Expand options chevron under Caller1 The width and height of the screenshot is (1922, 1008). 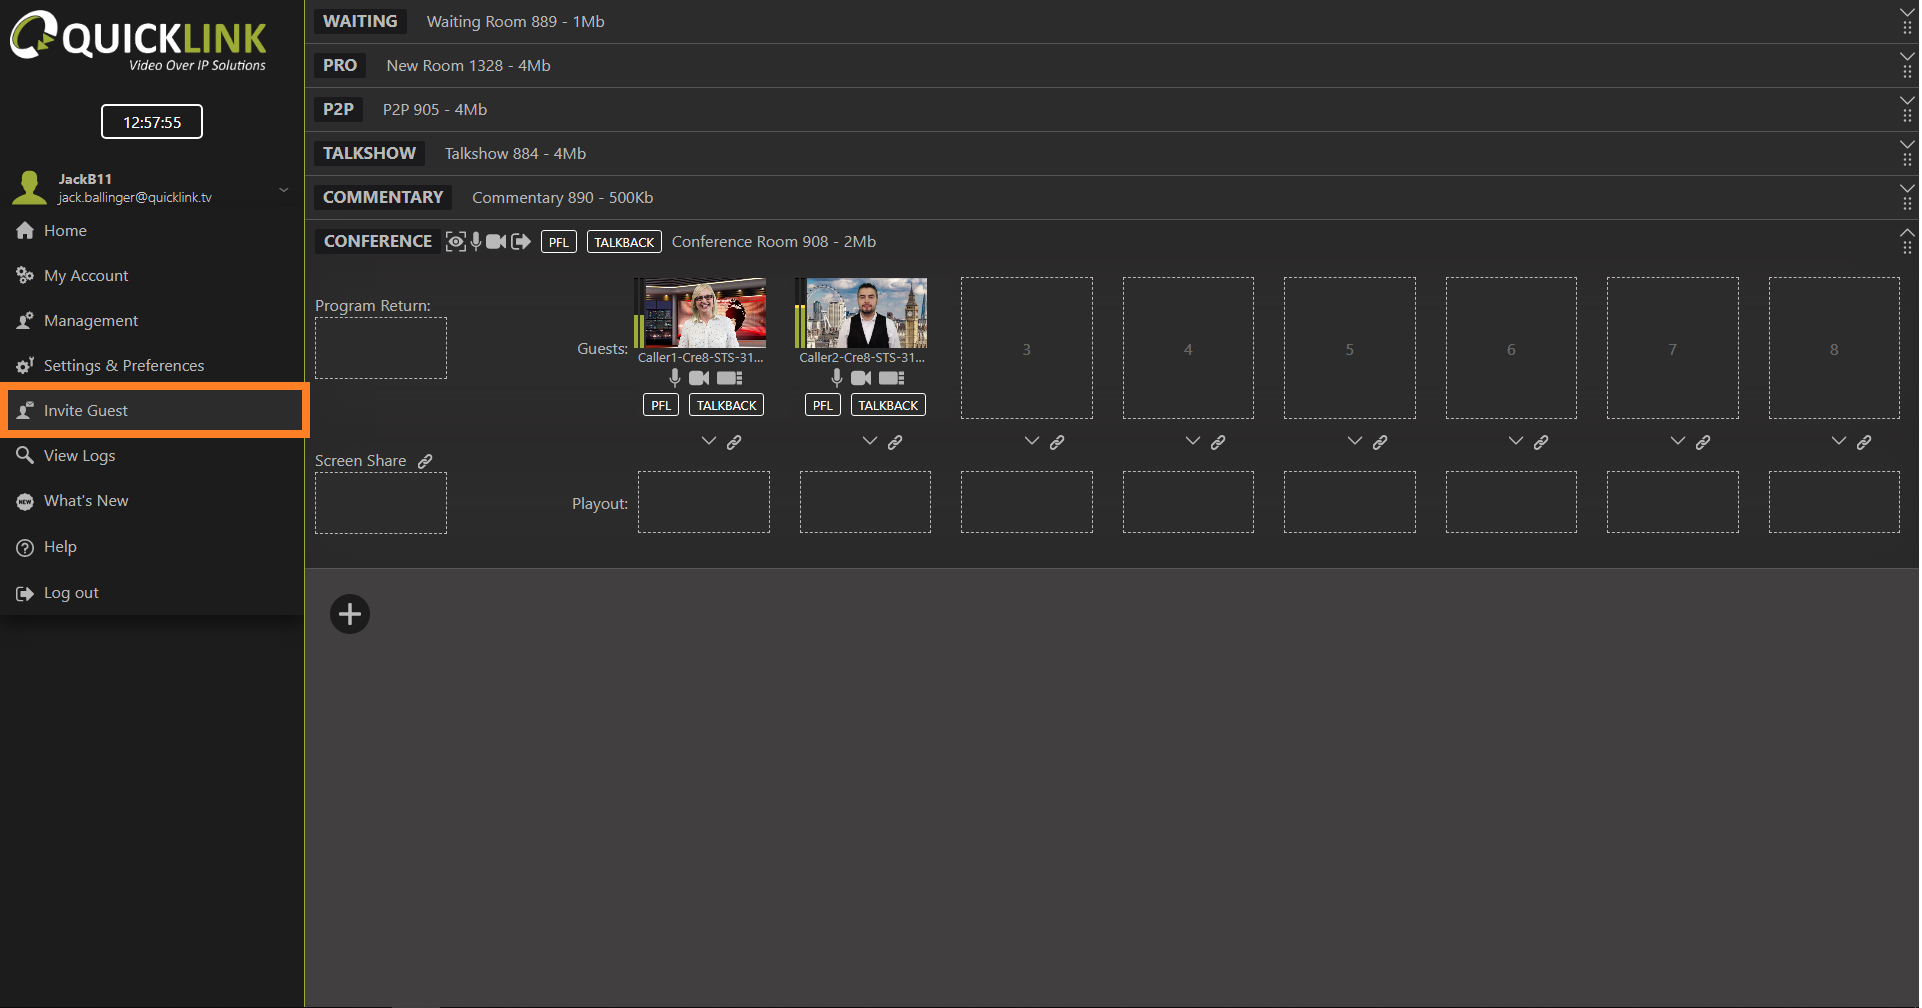coord(709,441)
